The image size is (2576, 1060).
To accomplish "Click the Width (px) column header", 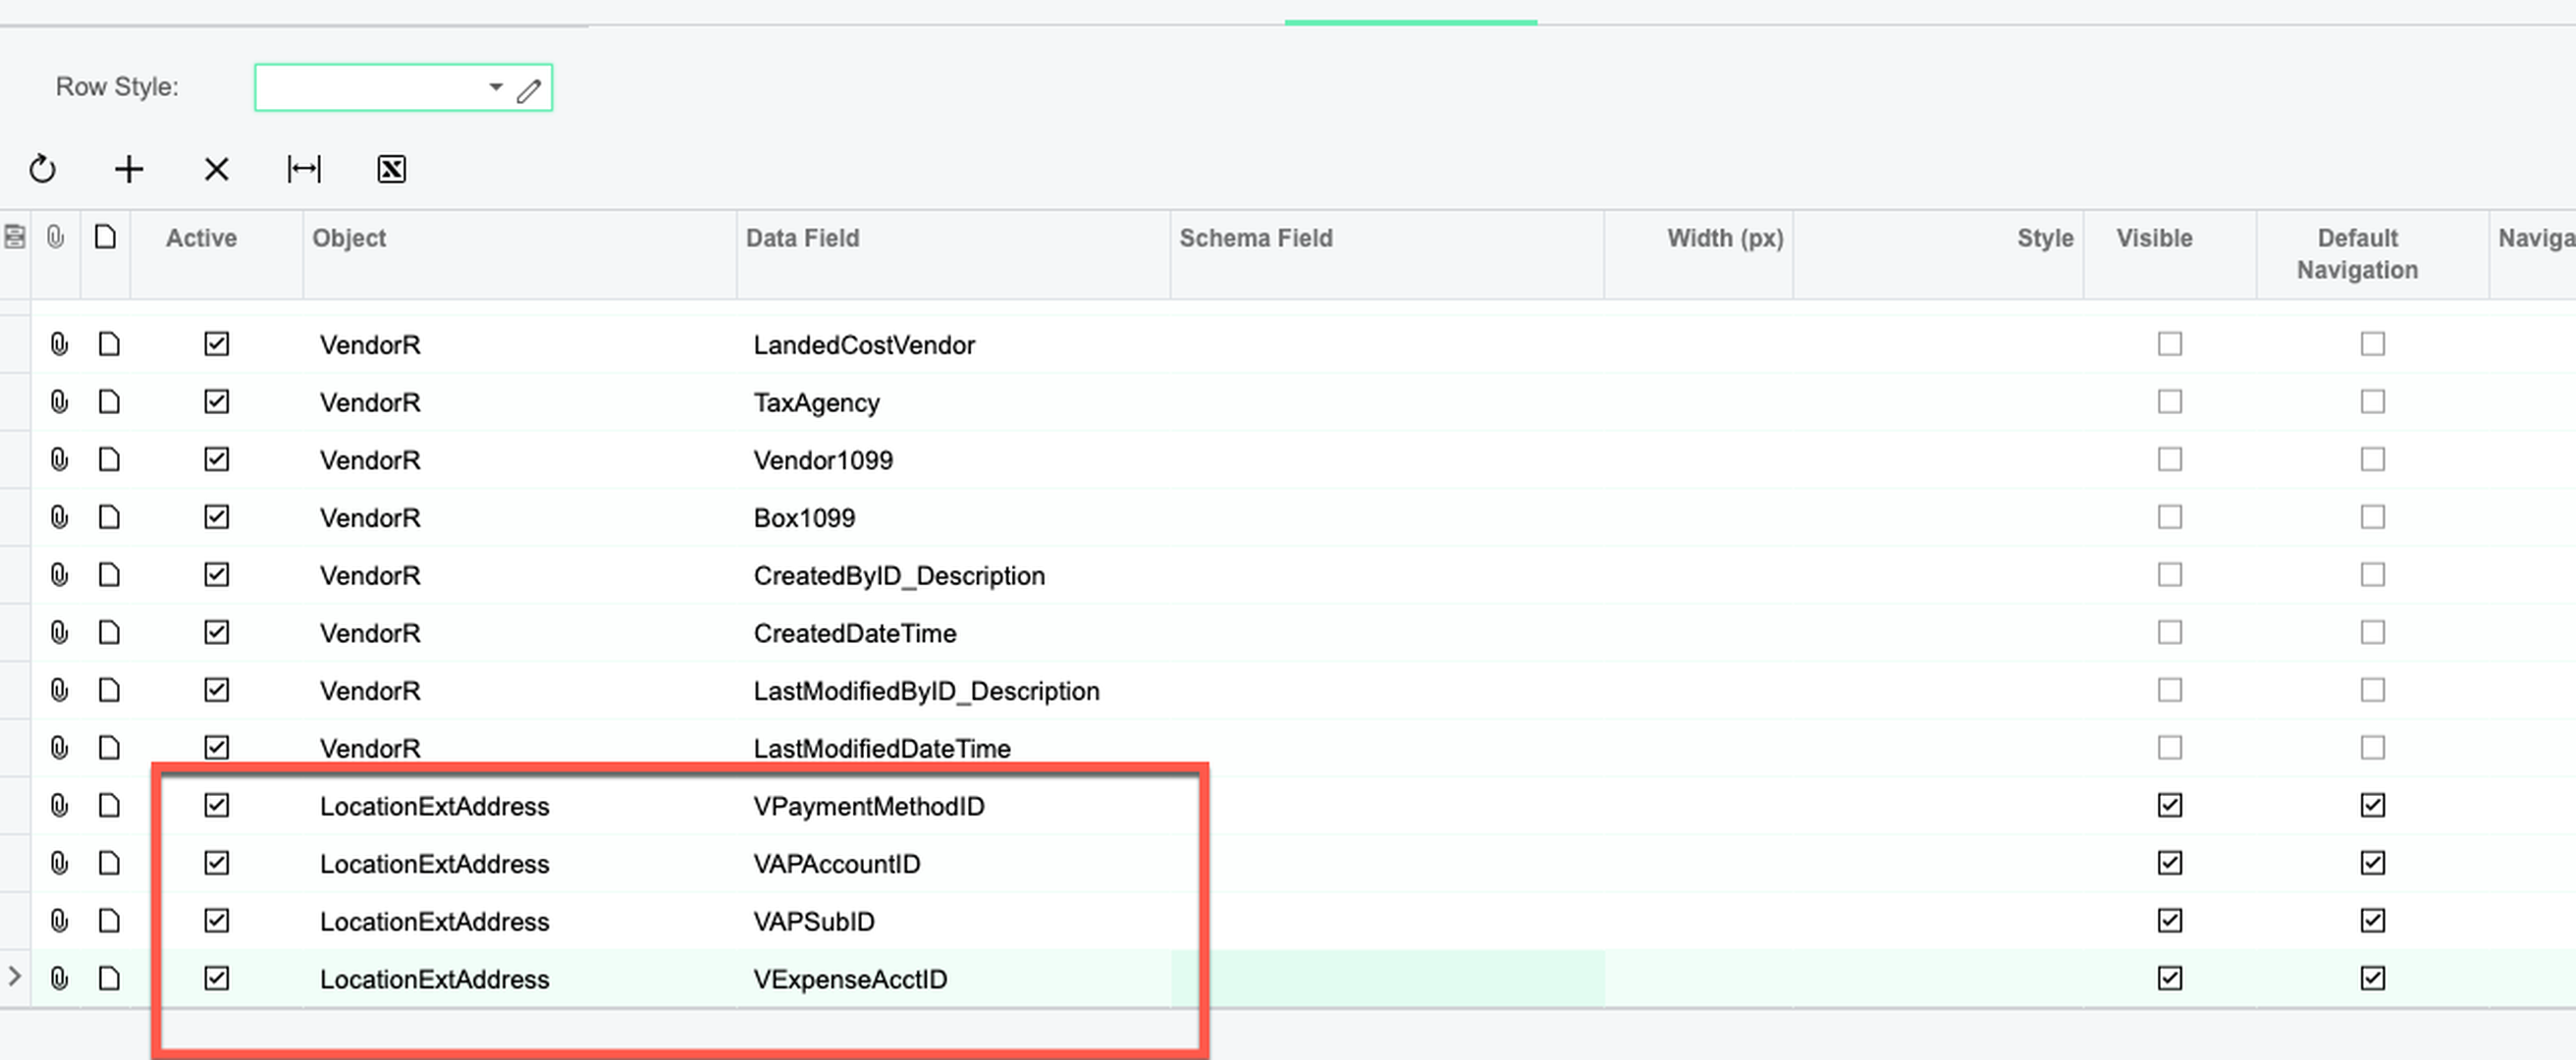I will (x=1724, y=238).
